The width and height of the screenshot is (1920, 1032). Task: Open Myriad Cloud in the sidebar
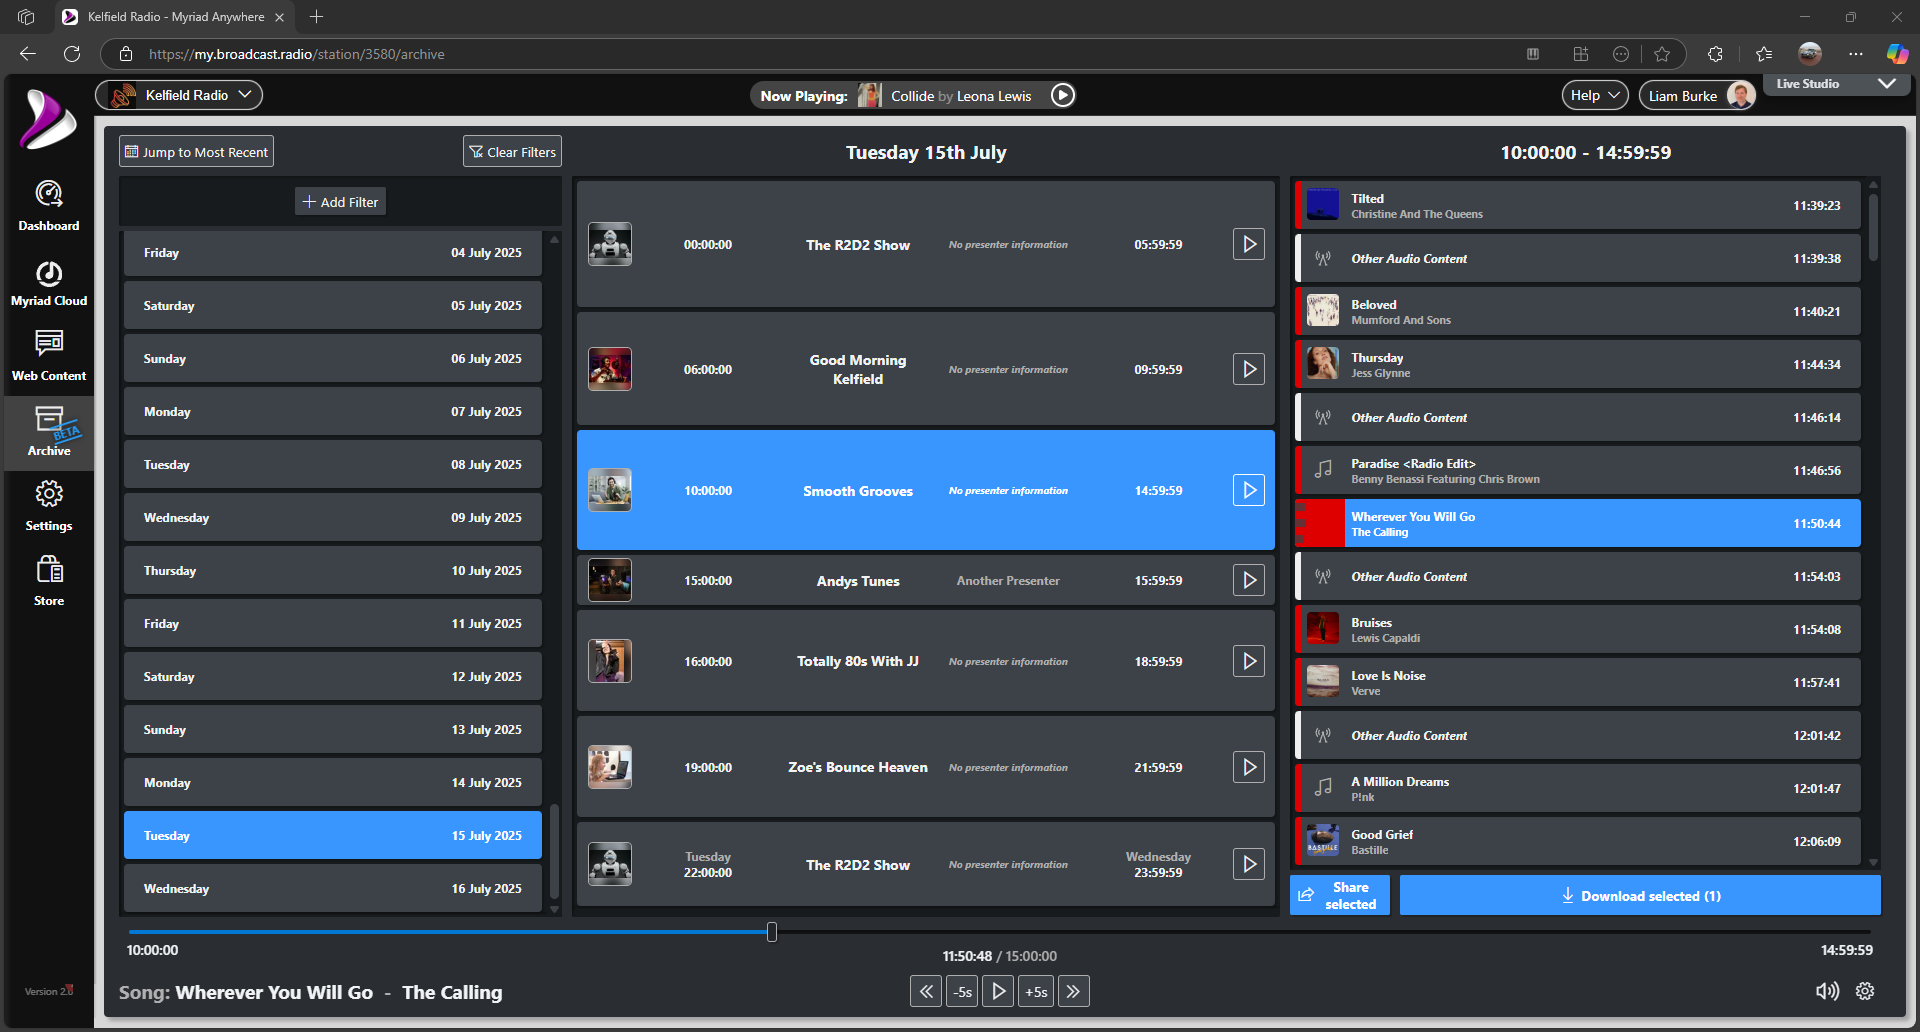(49, 283)
